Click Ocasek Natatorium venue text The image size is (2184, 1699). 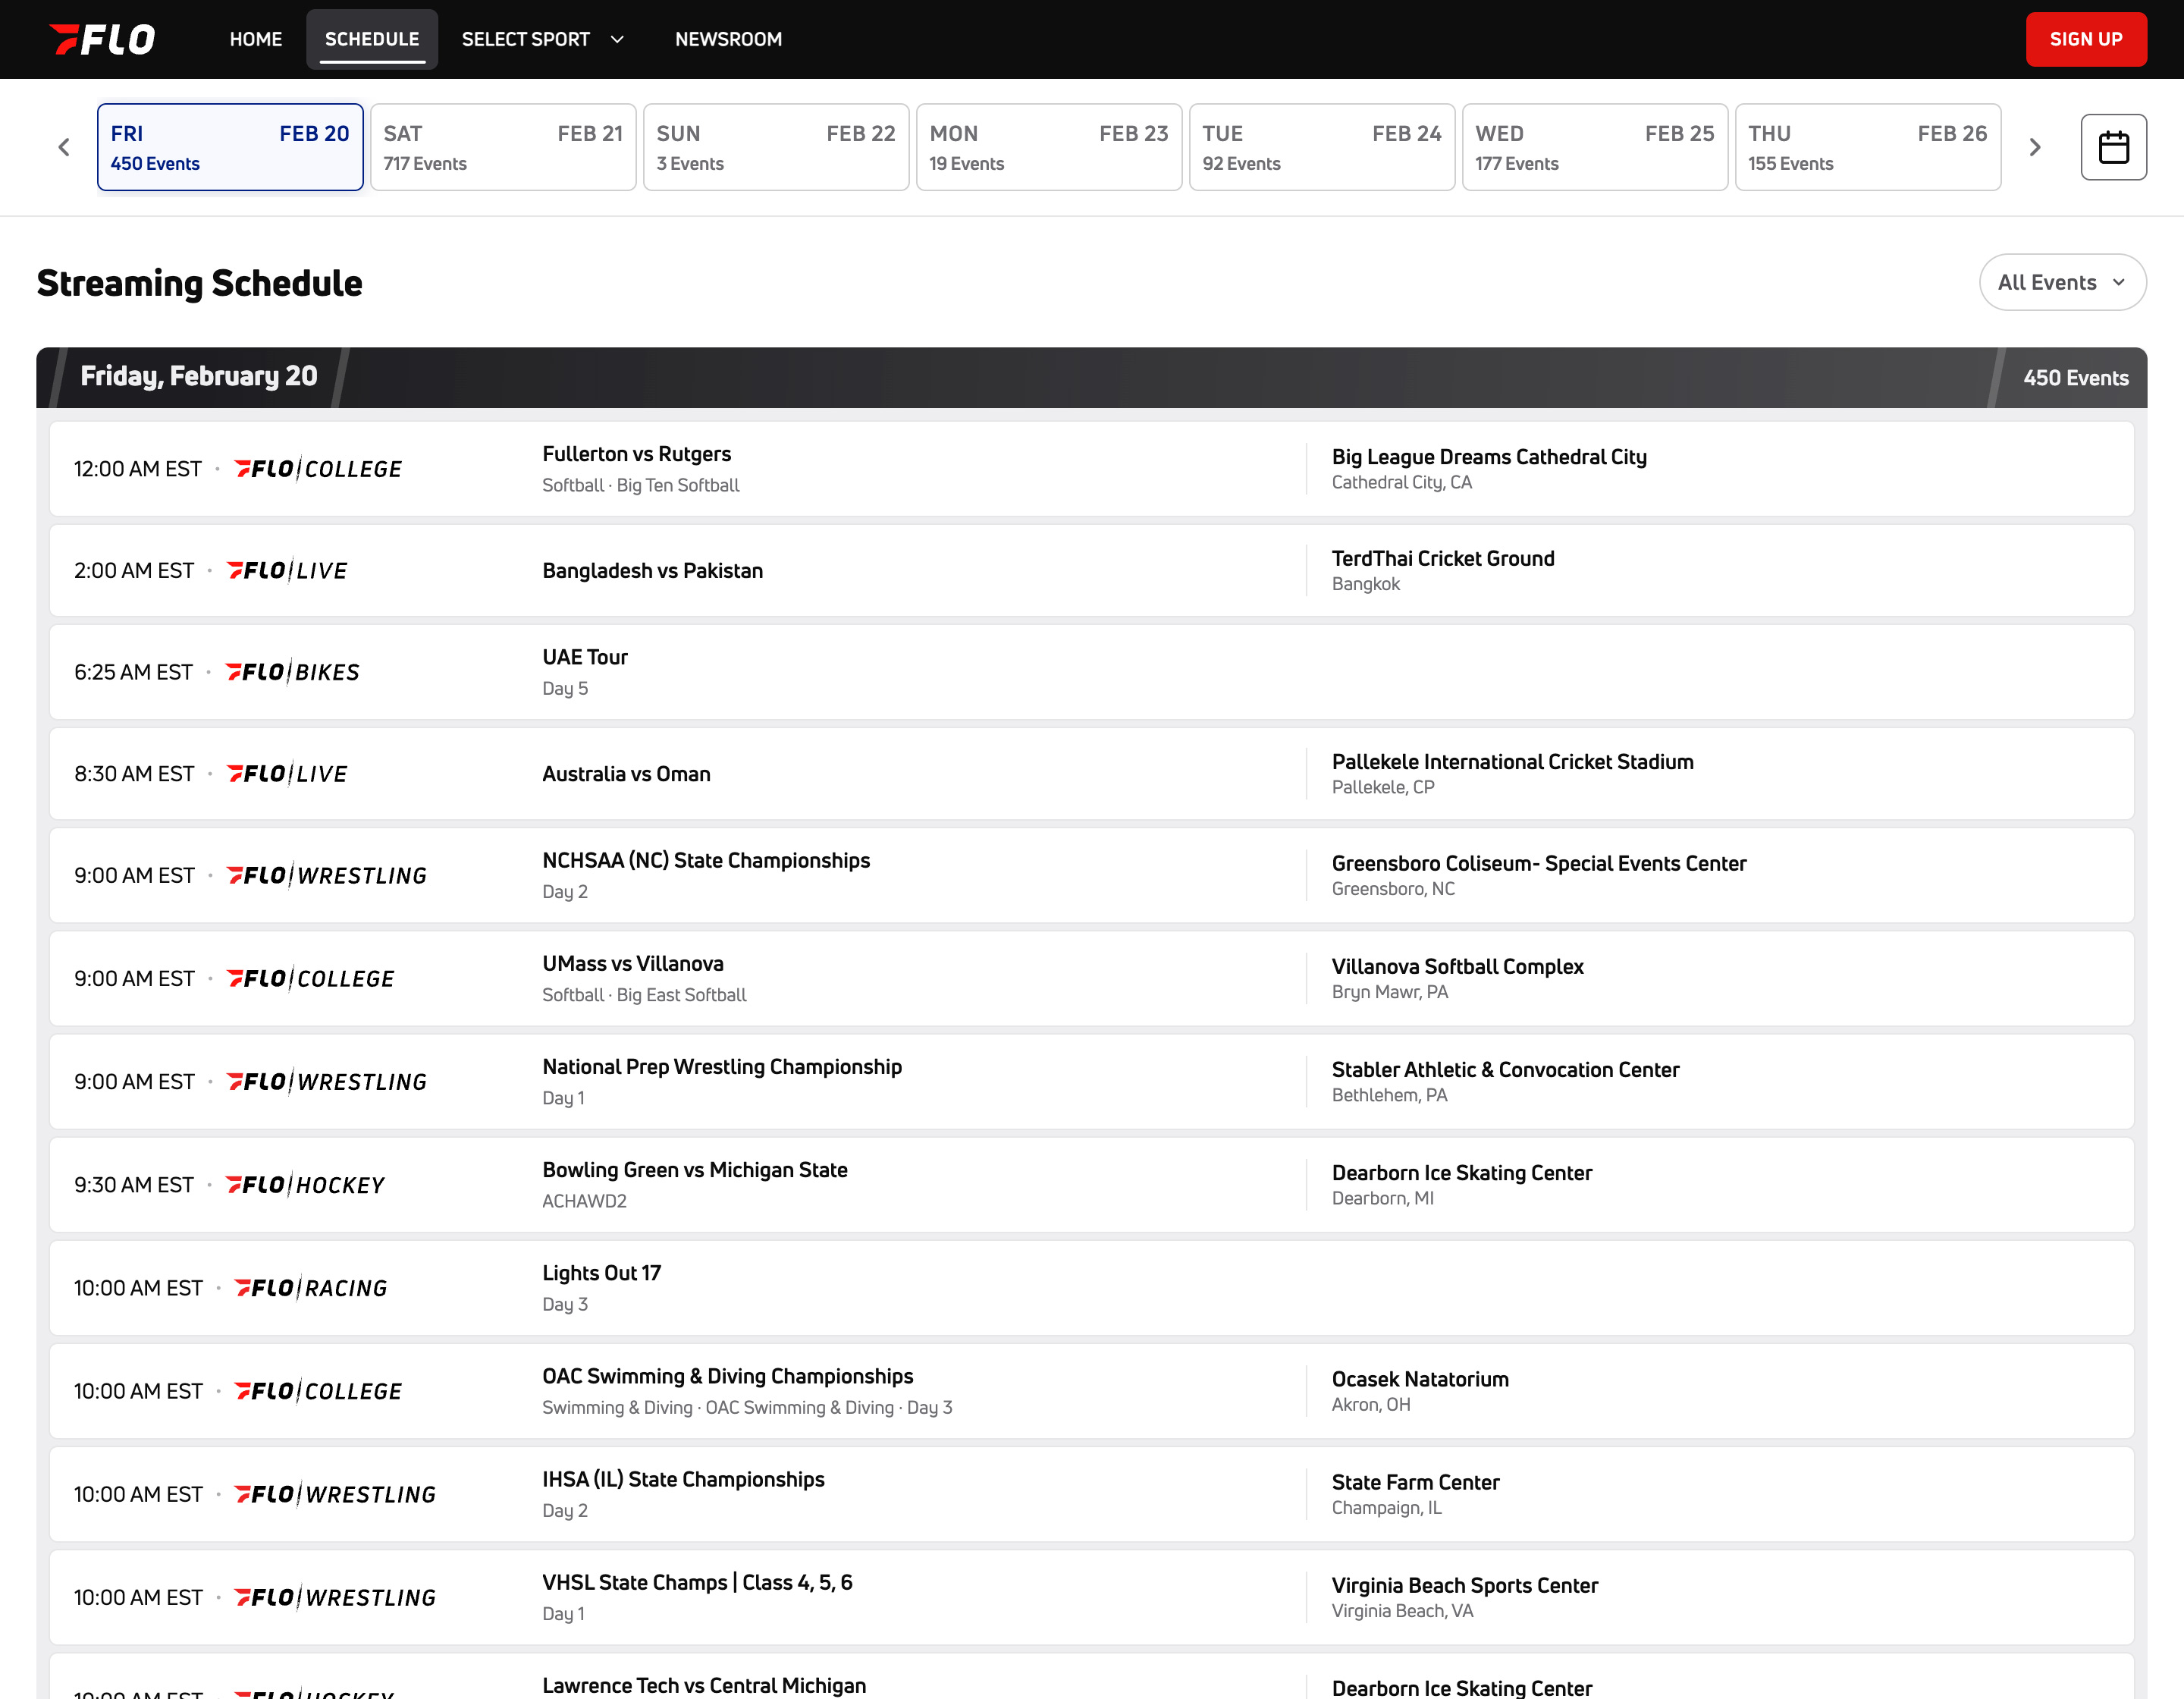pos(1420,1380)
